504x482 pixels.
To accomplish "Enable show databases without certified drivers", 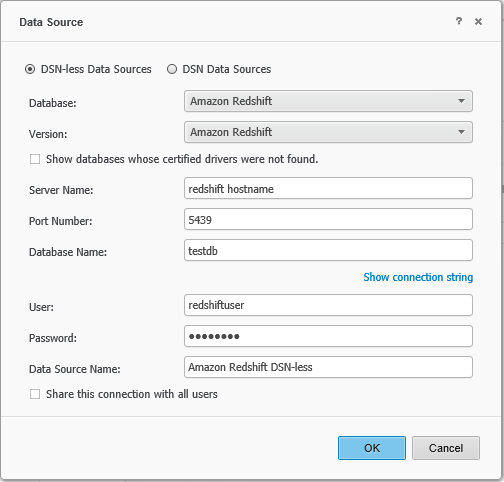I will coord(35,159).
